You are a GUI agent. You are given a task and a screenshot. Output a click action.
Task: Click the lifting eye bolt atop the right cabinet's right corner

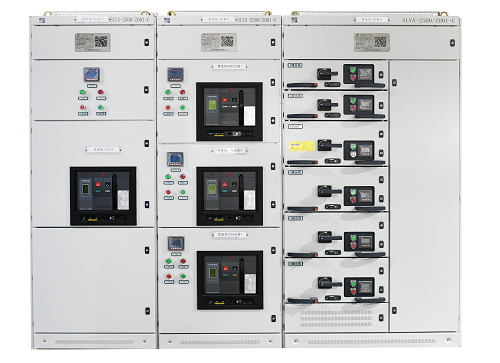pyautogui.click(x=443, y=14)
